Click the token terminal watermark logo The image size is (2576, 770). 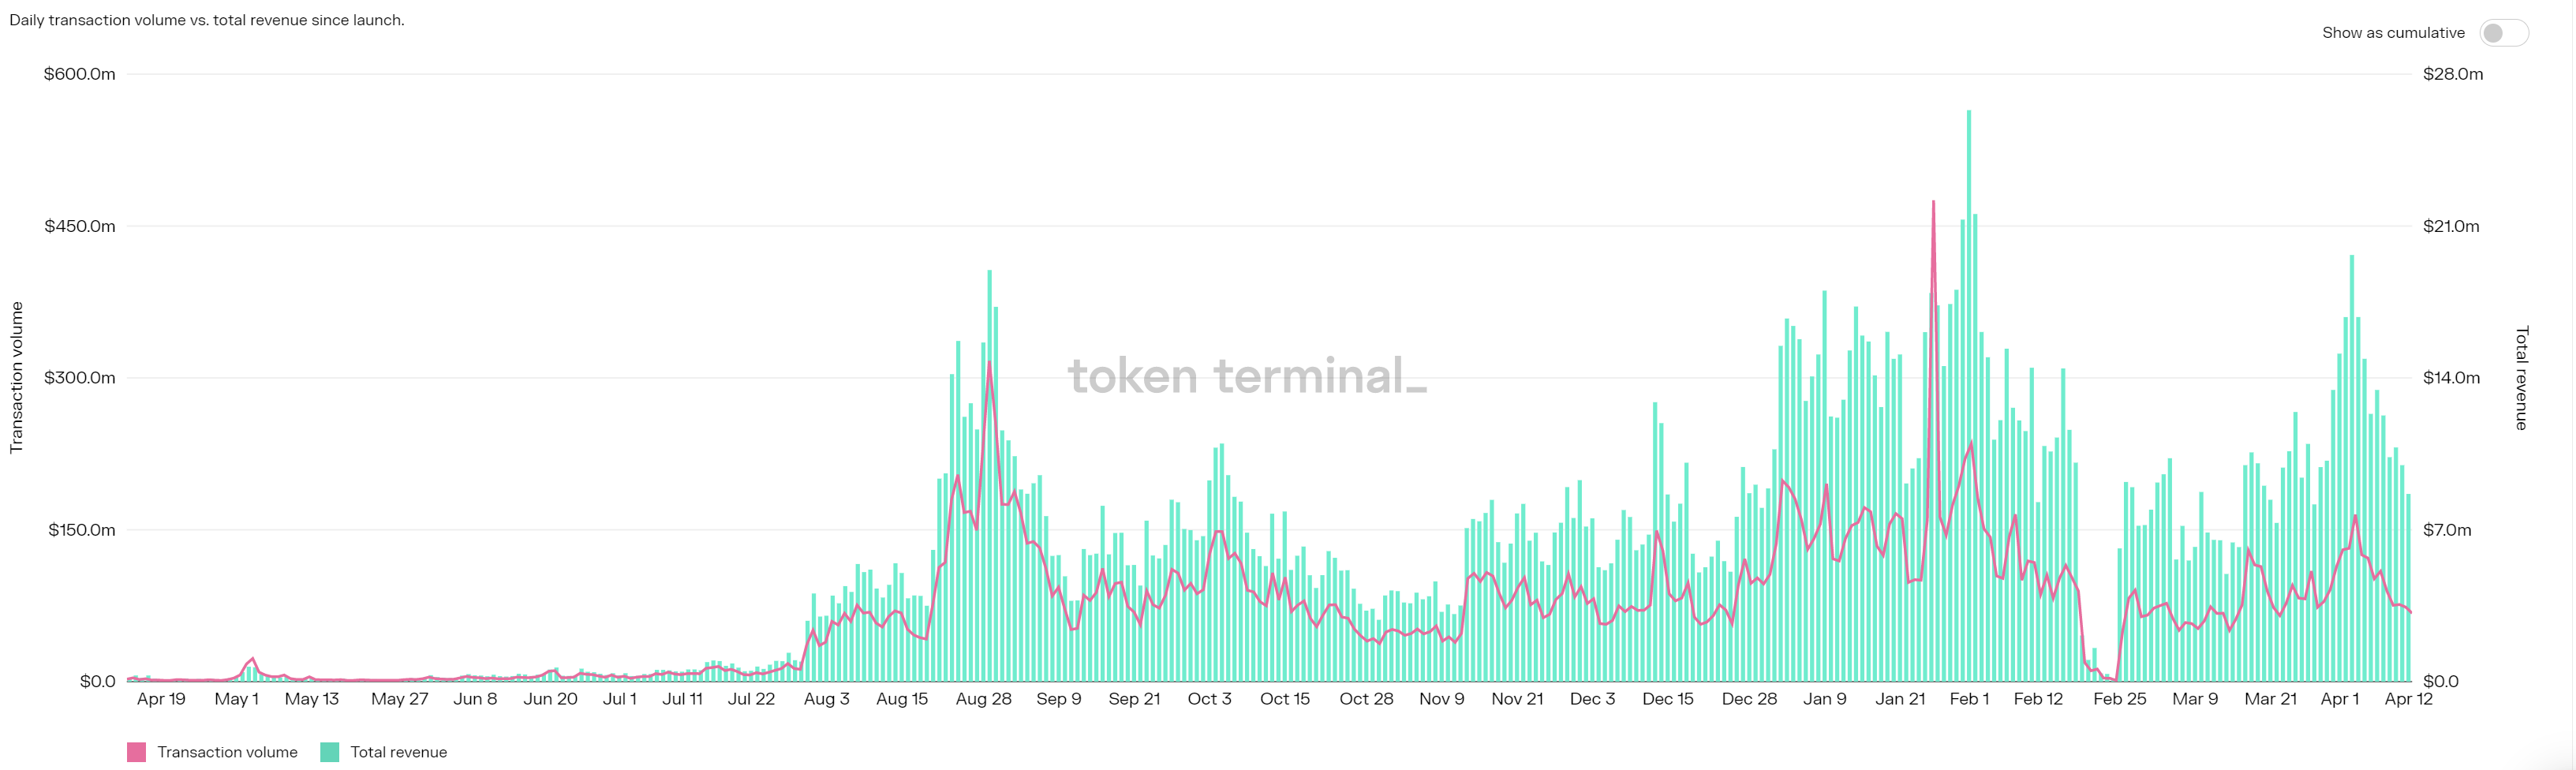point(1246,377)
